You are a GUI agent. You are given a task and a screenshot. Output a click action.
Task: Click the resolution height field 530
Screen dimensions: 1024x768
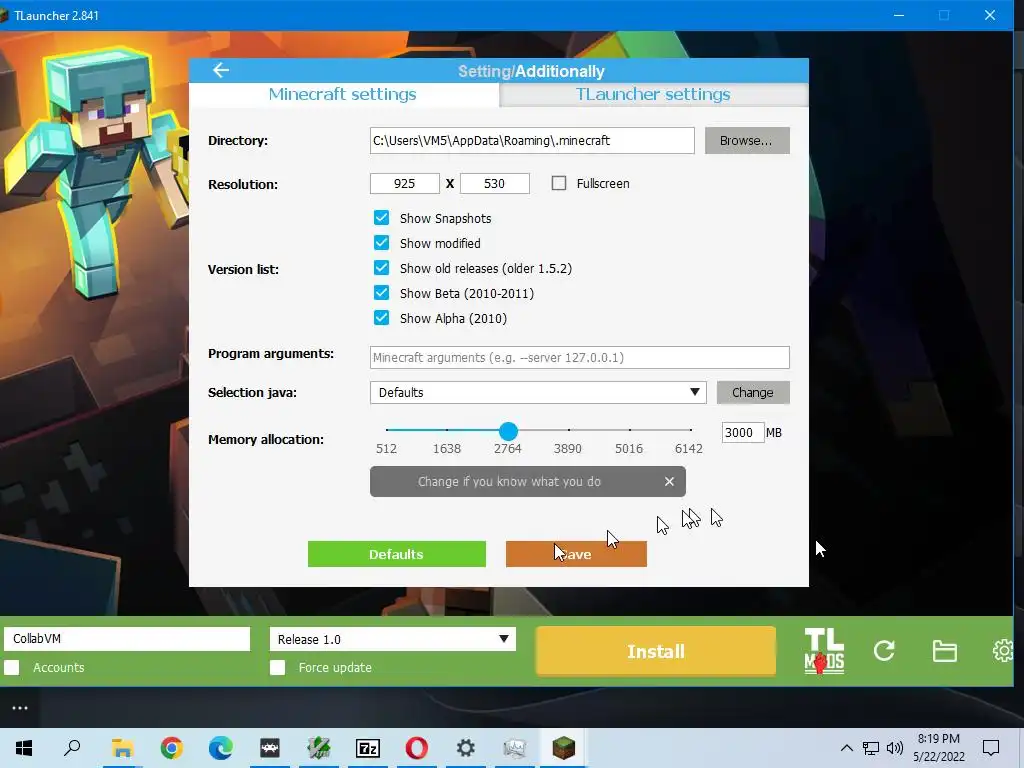(x=494, y=184)
